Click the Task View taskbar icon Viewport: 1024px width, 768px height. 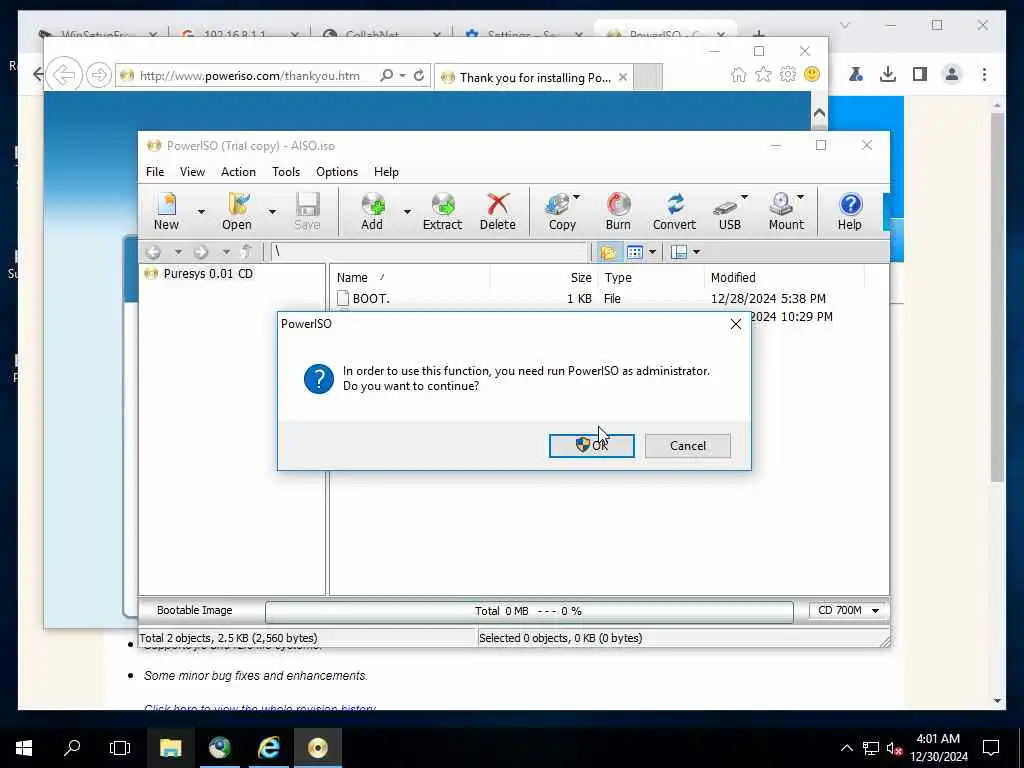click(120, 748)
